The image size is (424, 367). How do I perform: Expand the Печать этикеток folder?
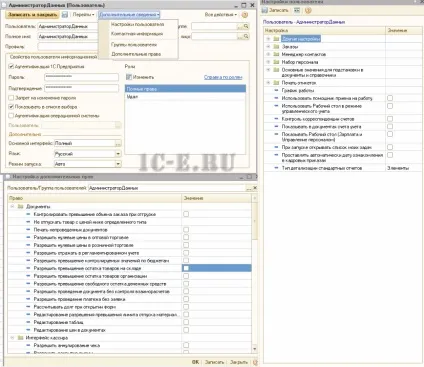pyautogui.click(x=268, y=82)
